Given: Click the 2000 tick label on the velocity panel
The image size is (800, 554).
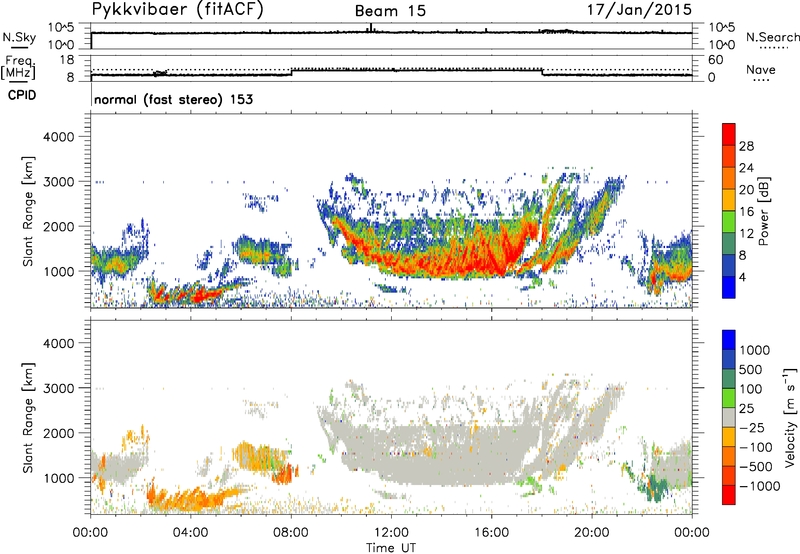Looking at the screenshot, I should click(x=58, y=433).
